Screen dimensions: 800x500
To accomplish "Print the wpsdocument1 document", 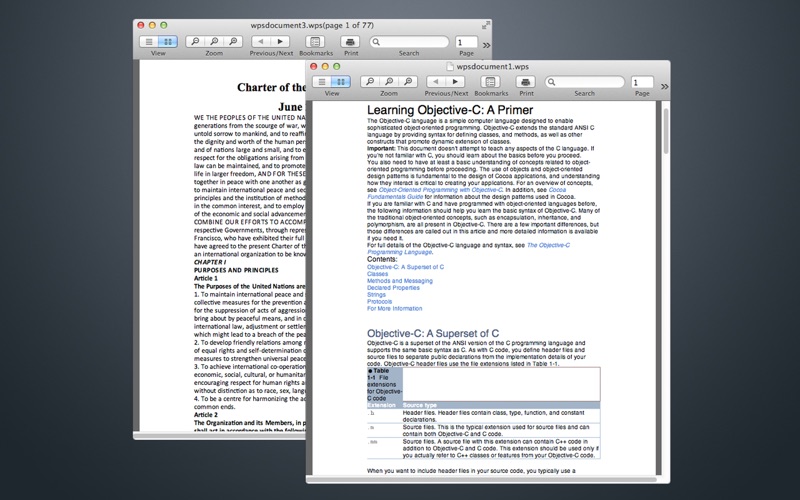I will [526, 82].
